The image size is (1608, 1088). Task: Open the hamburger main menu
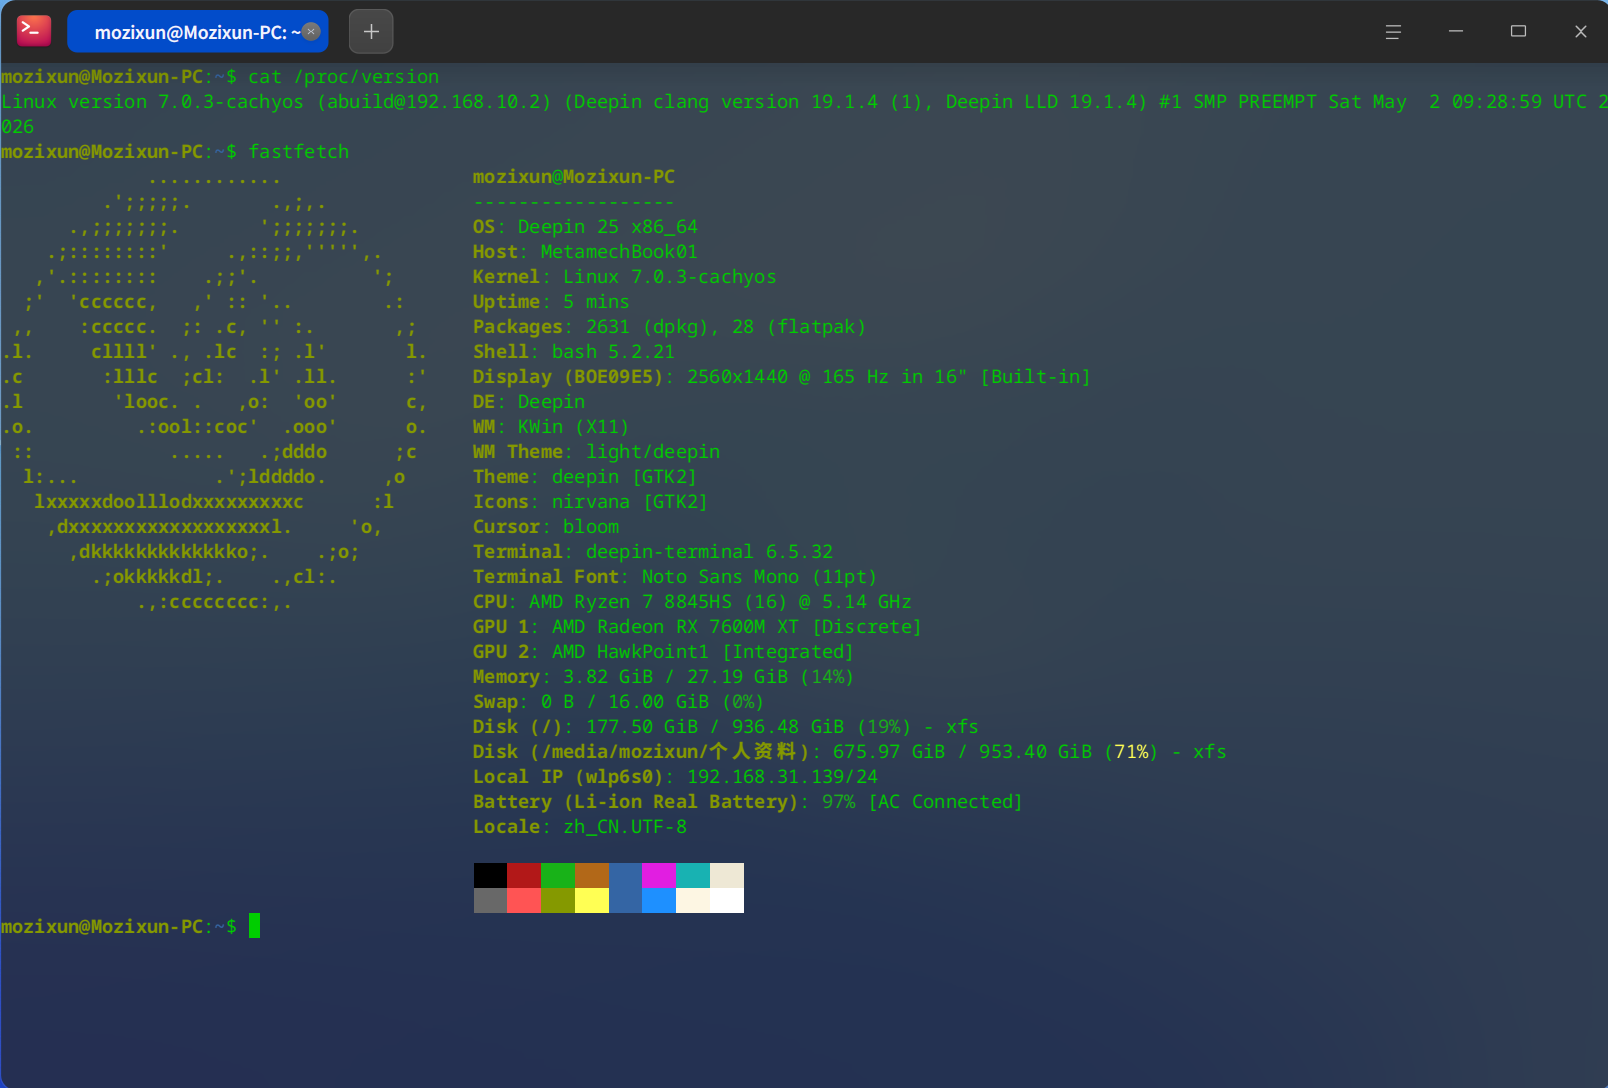point(1393,32)
